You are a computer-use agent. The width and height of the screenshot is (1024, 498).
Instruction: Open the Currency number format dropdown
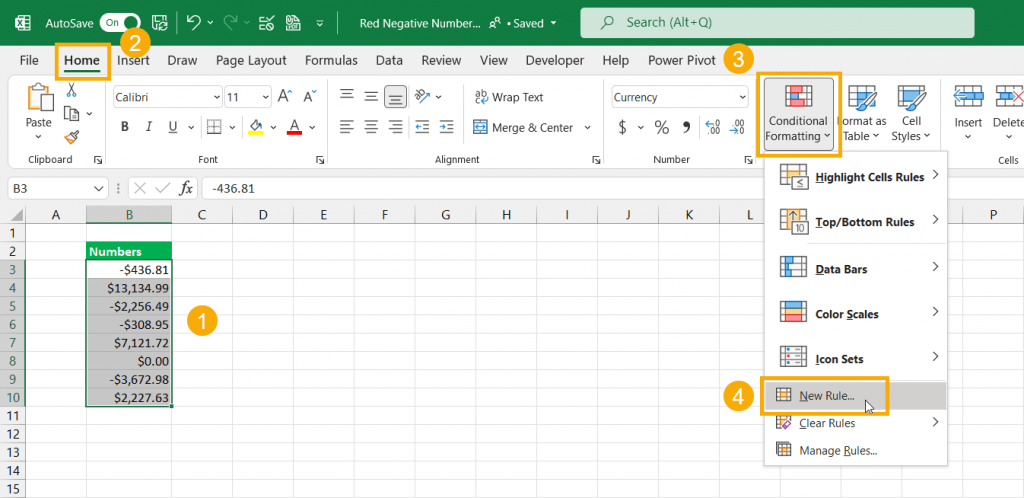click(x=741, y=97)
